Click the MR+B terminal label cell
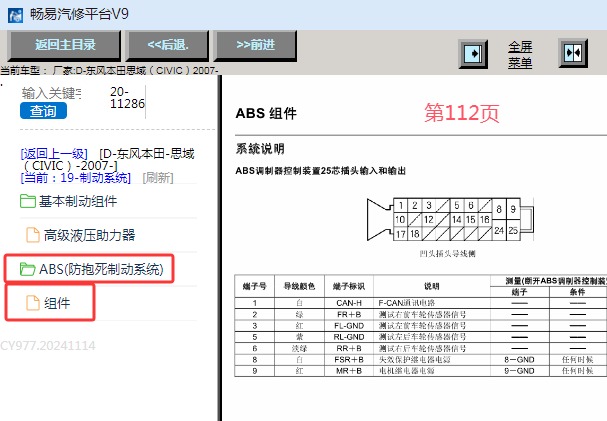This screenshot has height=421, width=607. coord(349,371)
